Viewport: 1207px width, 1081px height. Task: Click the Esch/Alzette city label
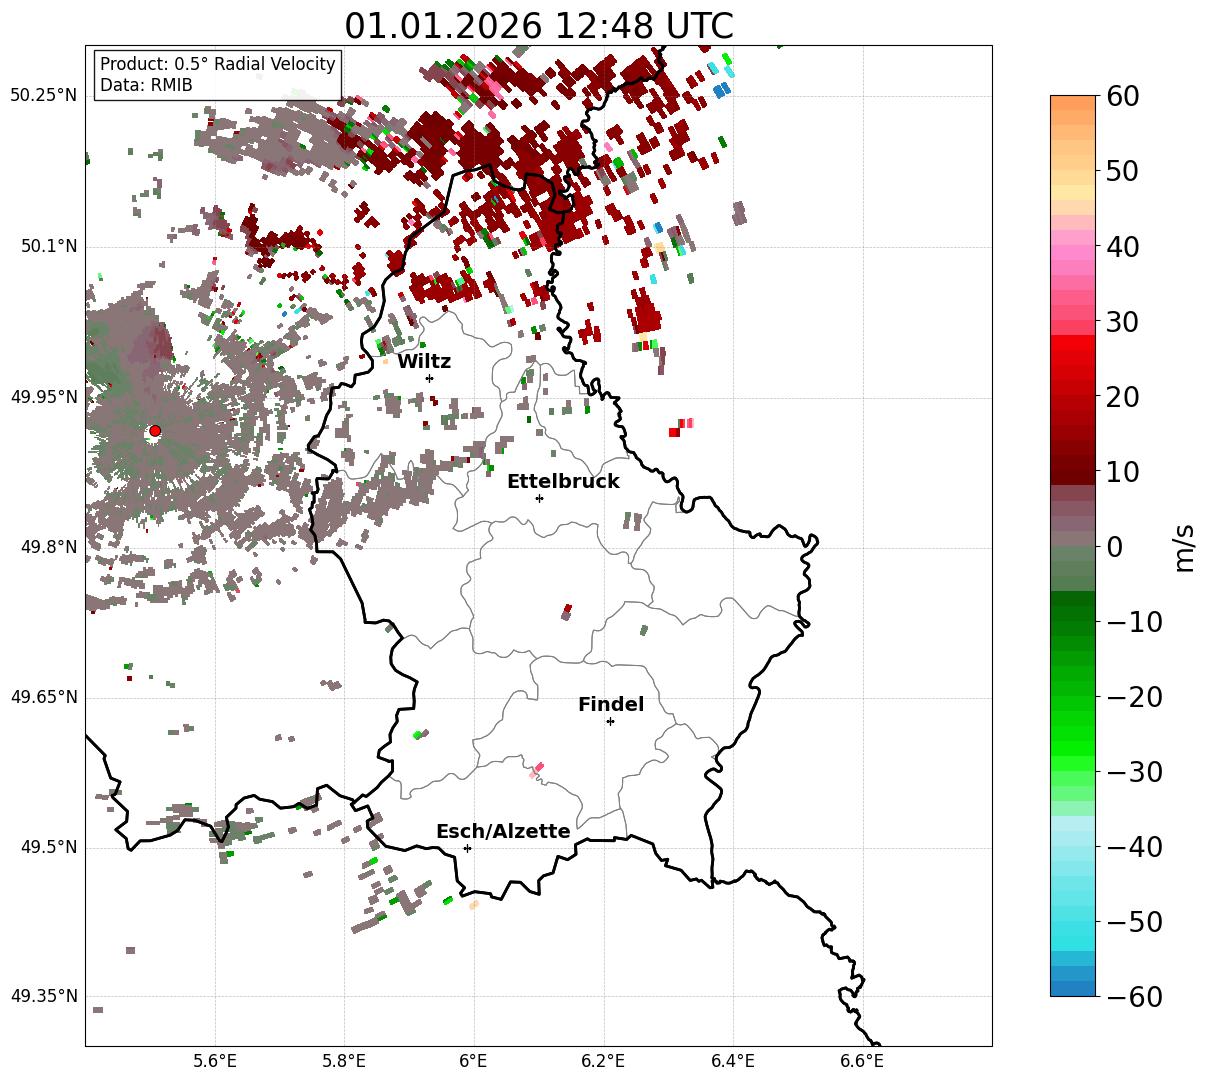point(503,832)
